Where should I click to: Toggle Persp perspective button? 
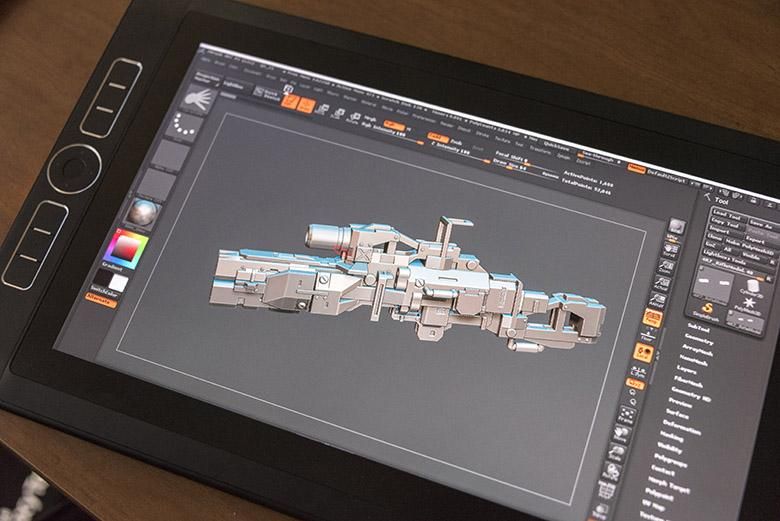click(x=652, y=317)
